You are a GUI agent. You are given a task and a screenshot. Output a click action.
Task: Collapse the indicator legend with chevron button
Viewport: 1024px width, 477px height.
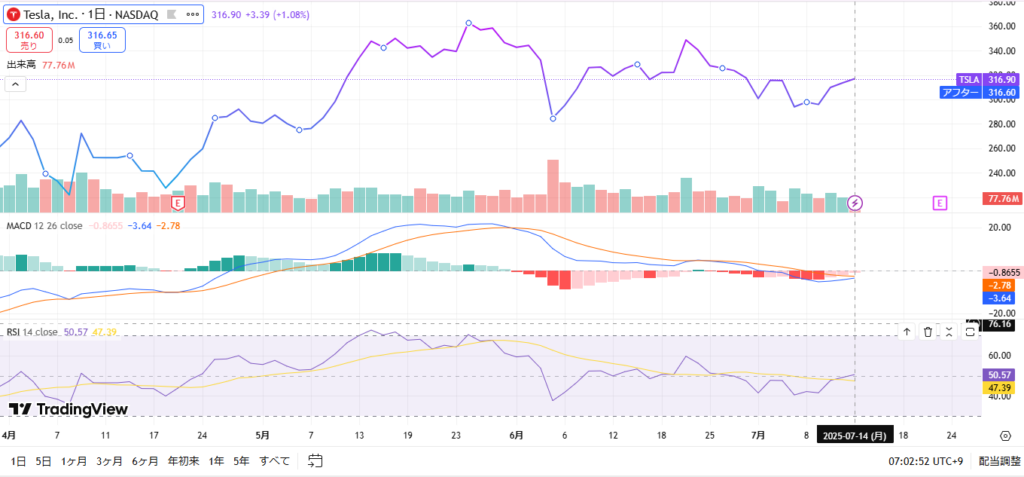16,84
